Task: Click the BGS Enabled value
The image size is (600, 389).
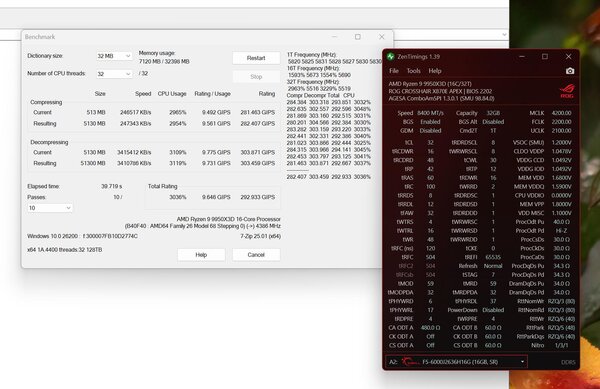Action: 430,122
